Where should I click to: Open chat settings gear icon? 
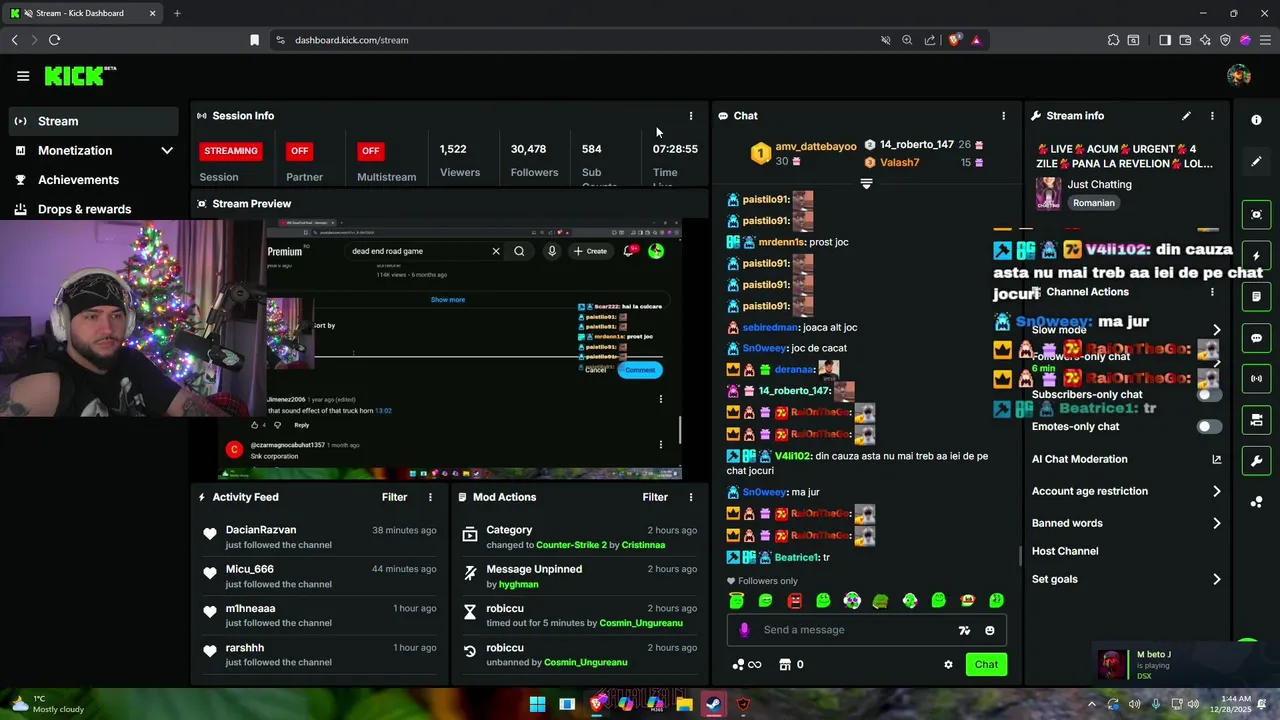(x=948, y=664)
